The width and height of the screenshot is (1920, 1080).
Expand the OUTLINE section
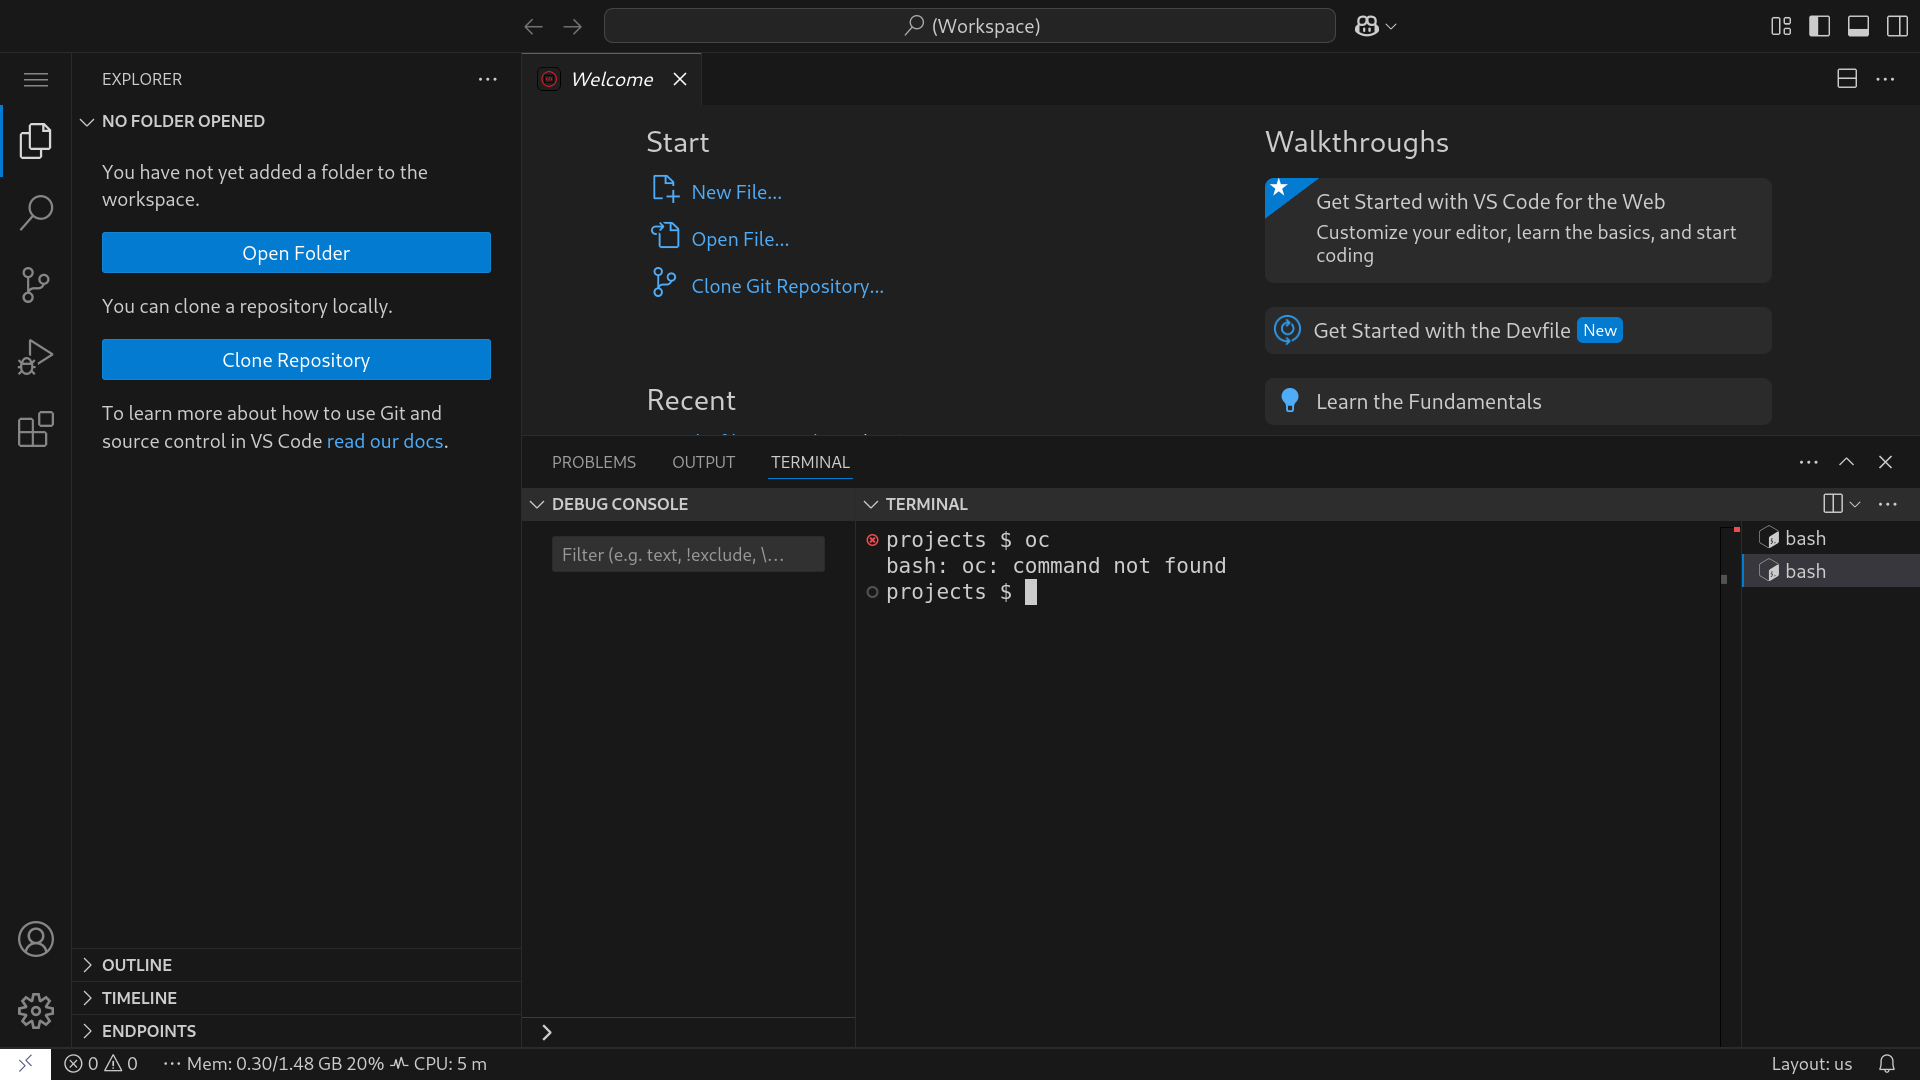(137, 965)
